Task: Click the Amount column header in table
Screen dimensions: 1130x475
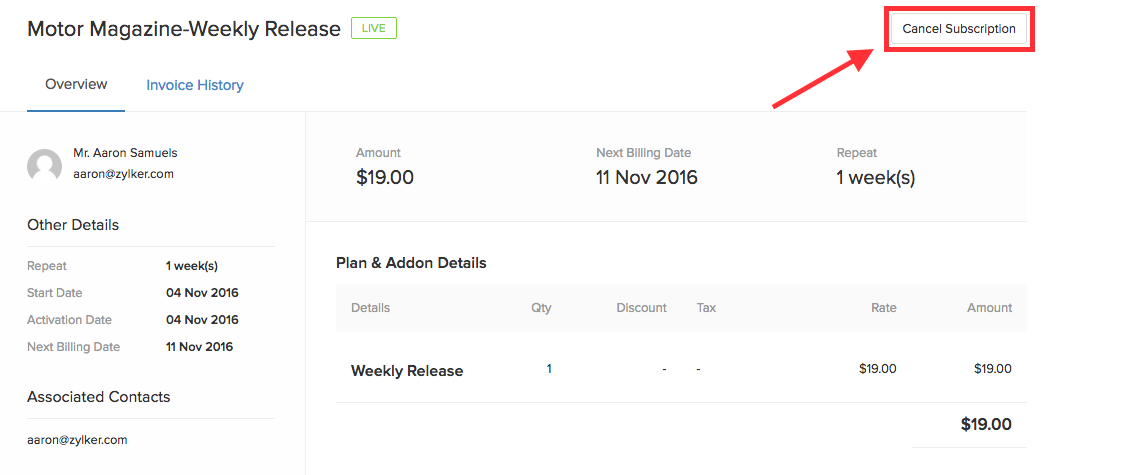Action: 989,308
